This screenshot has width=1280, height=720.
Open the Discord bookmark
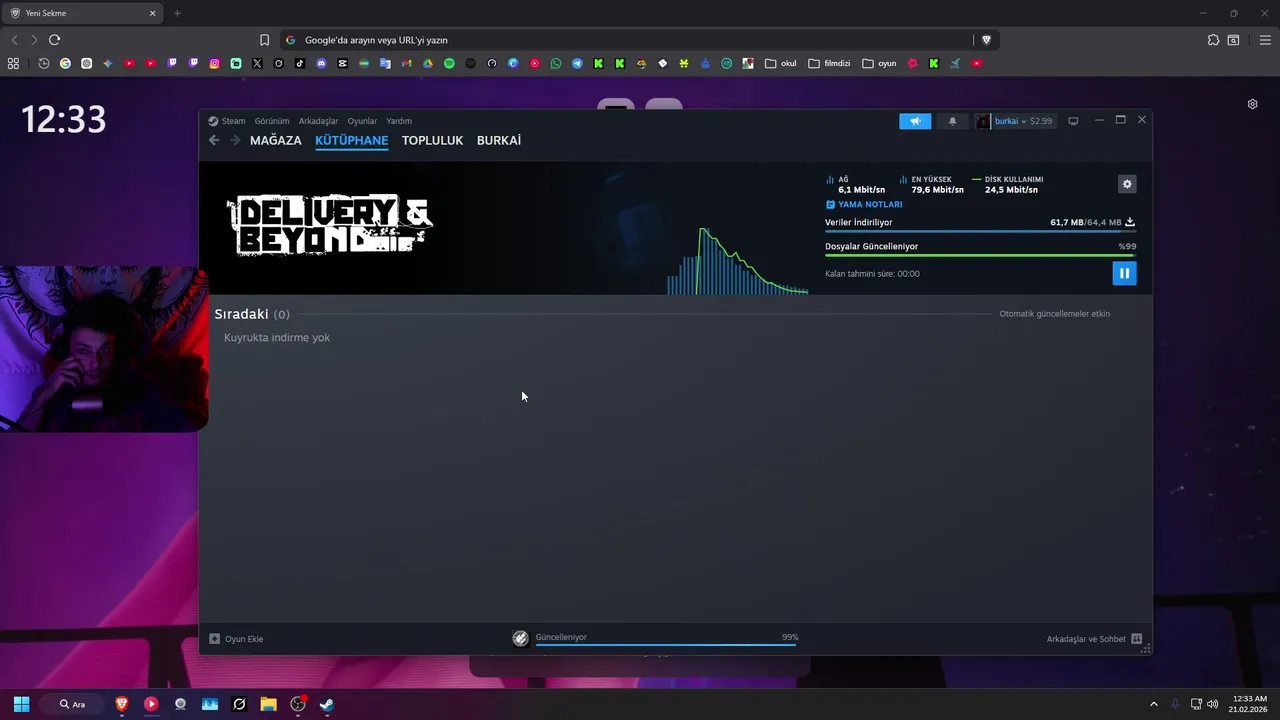click(321, 63)
